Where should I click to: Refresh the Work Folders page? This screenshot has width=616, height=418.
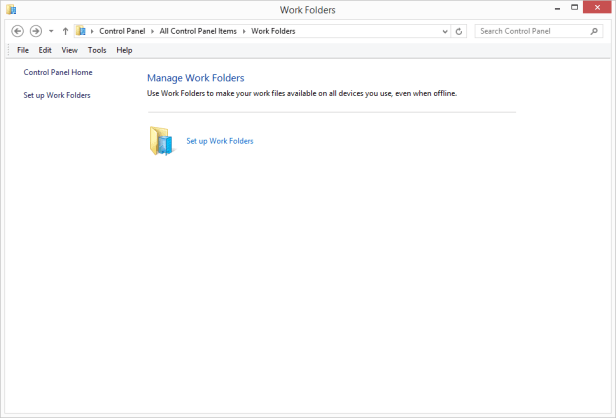[459, 31]
